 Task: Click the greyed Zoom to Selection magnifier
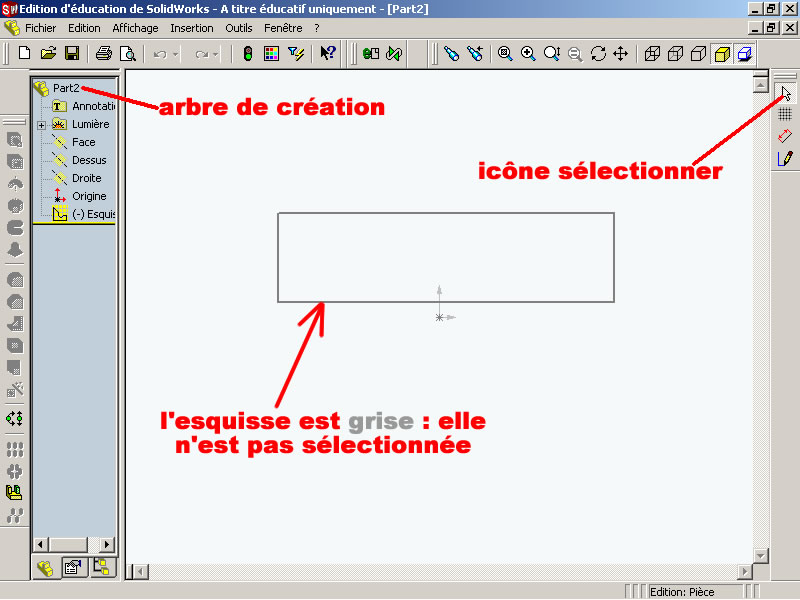click(x=575, y=54)
